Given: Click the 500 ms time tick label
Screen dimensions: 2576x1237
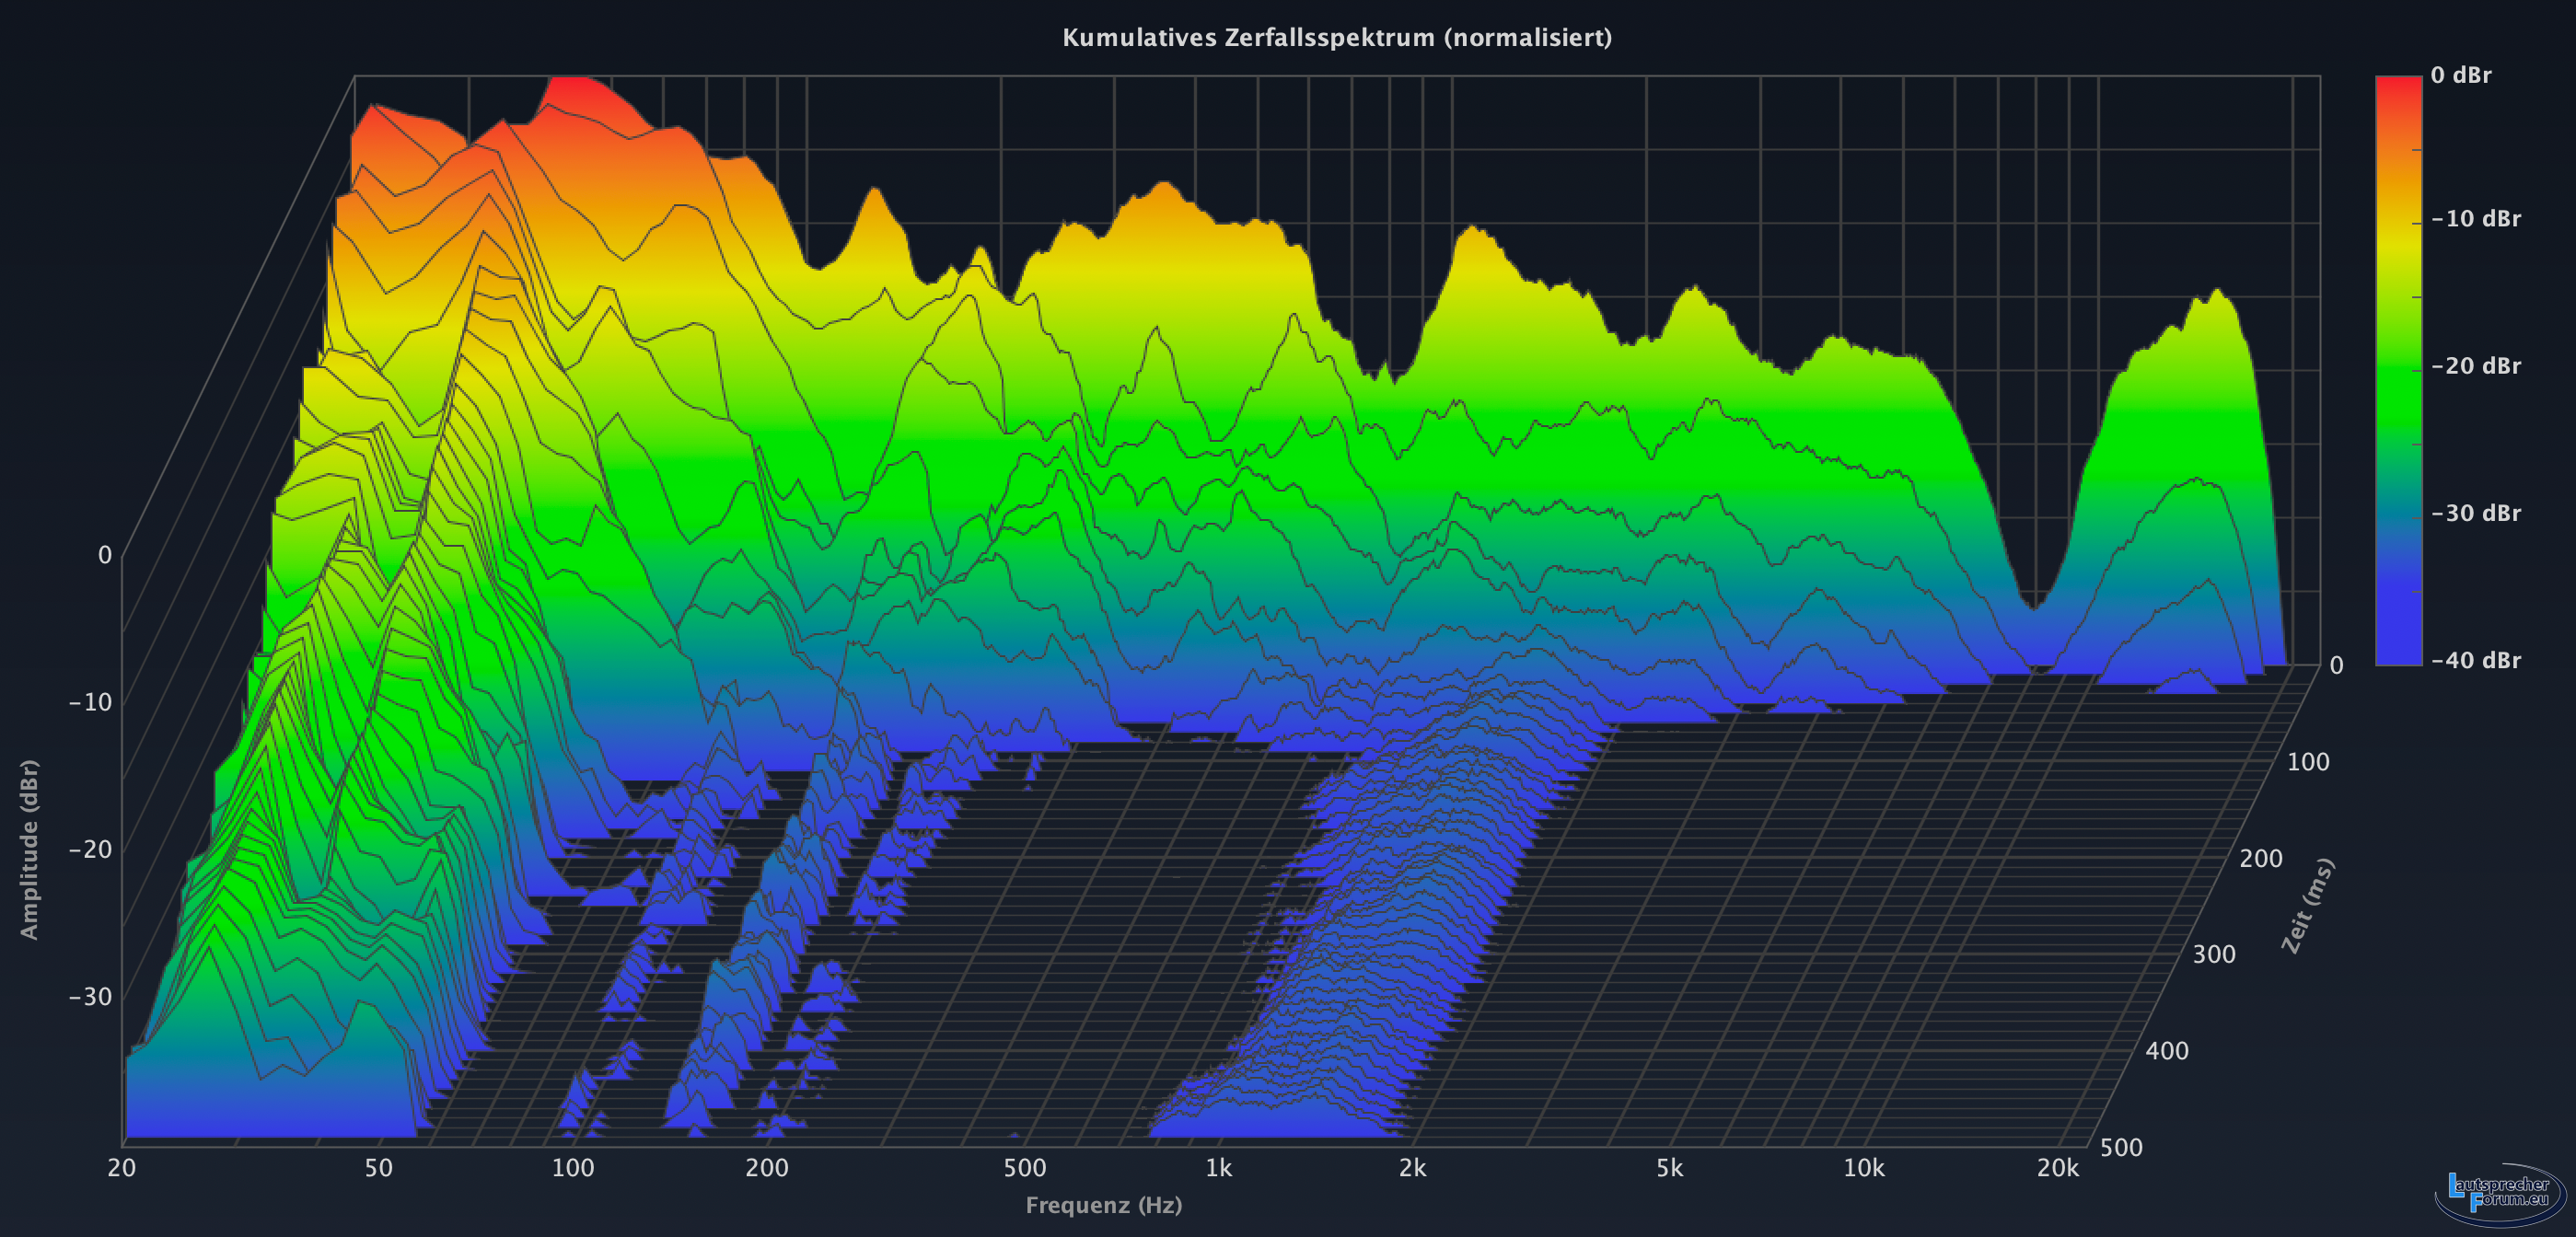Looking at the screenshot, I should tap(2121, 1147).
